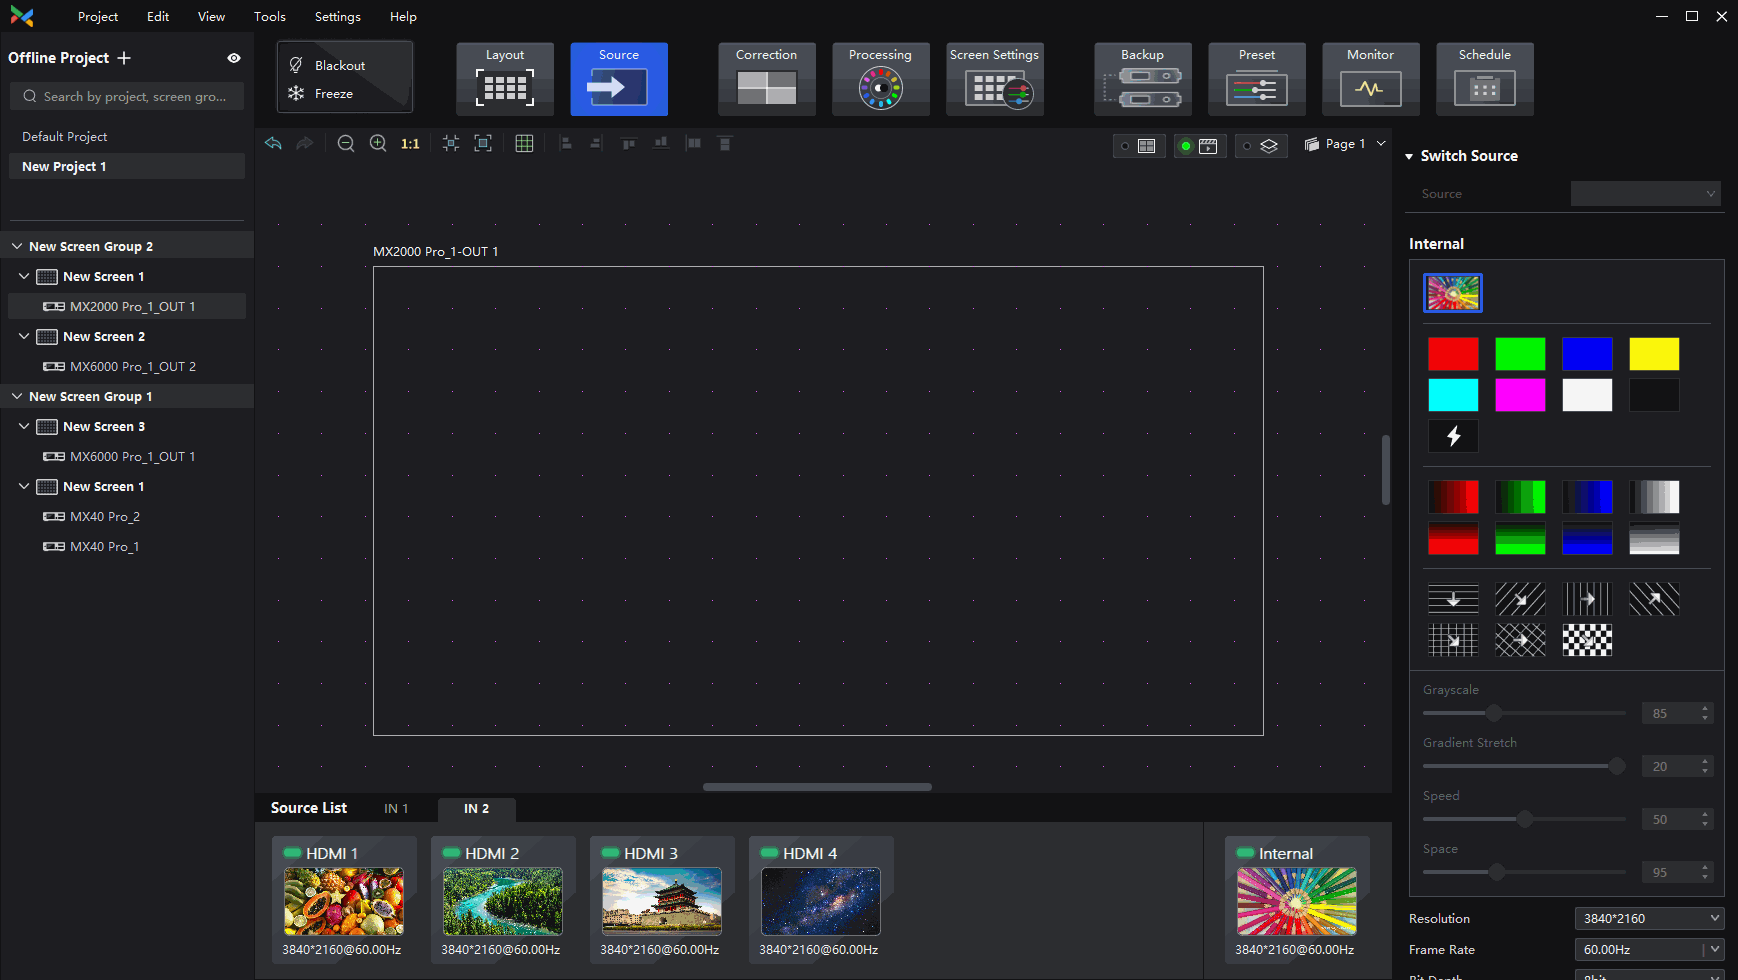The height and width of the screenshot is (980, 1738).
Task: Select the checkerboard test pattern
Action: tap(1587, 640)
